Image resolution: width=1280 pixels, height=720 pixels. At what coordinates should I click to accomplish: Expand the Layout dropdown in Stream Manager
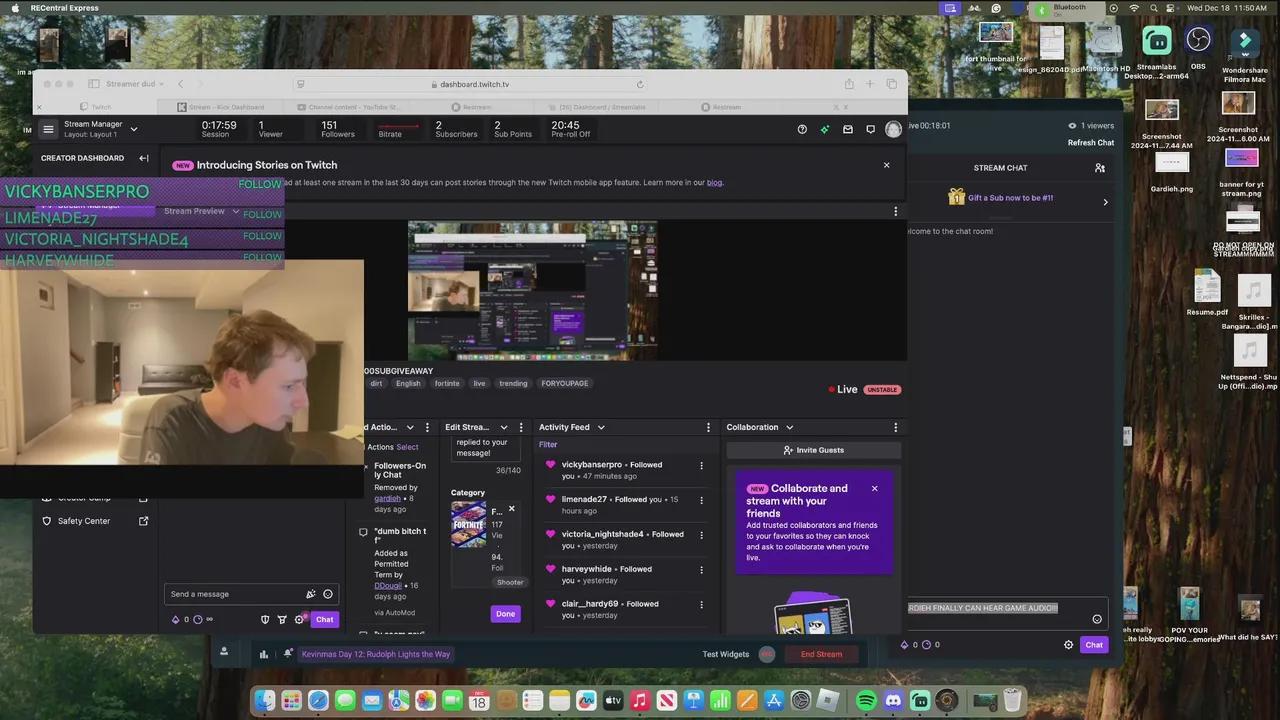pos(133,130)
